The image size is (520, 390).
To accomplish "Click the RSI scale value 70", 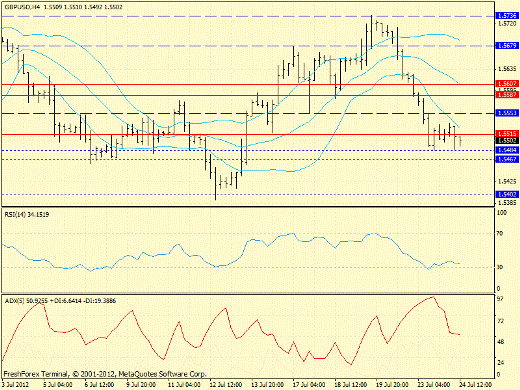I will click(x=500, y=234).
